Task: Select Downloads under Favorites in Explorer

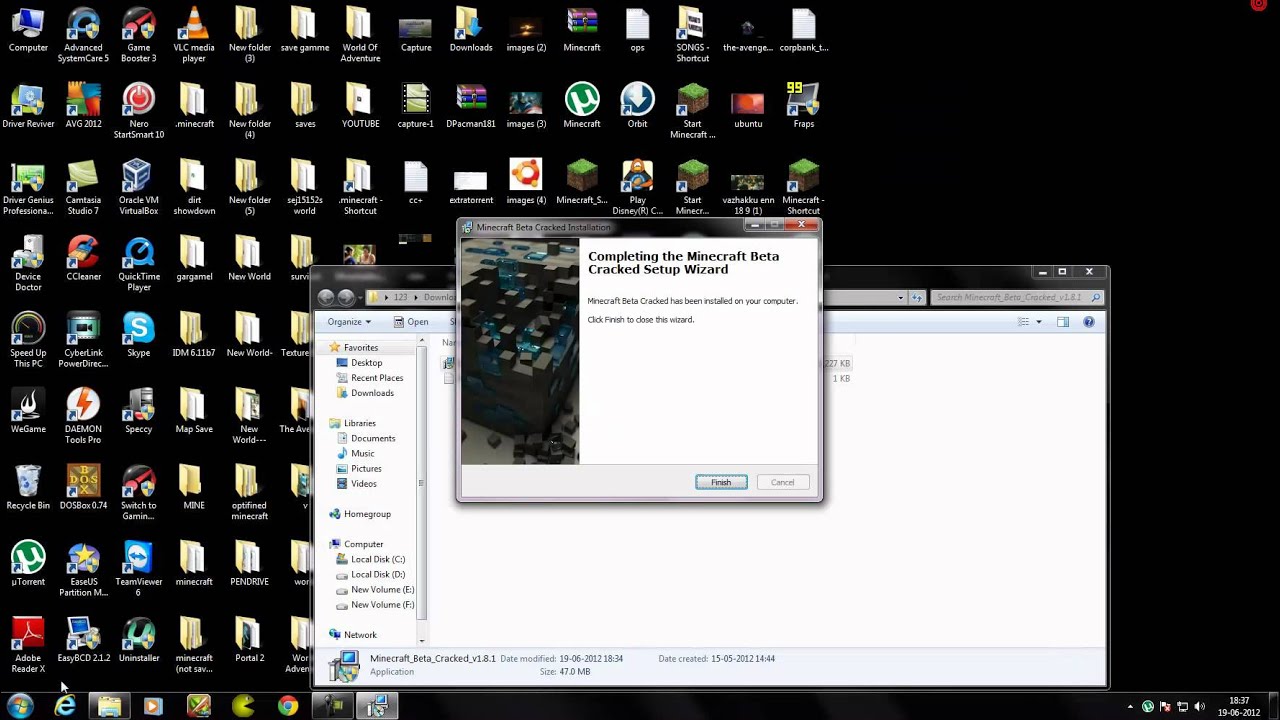Action: pos(372,393)
